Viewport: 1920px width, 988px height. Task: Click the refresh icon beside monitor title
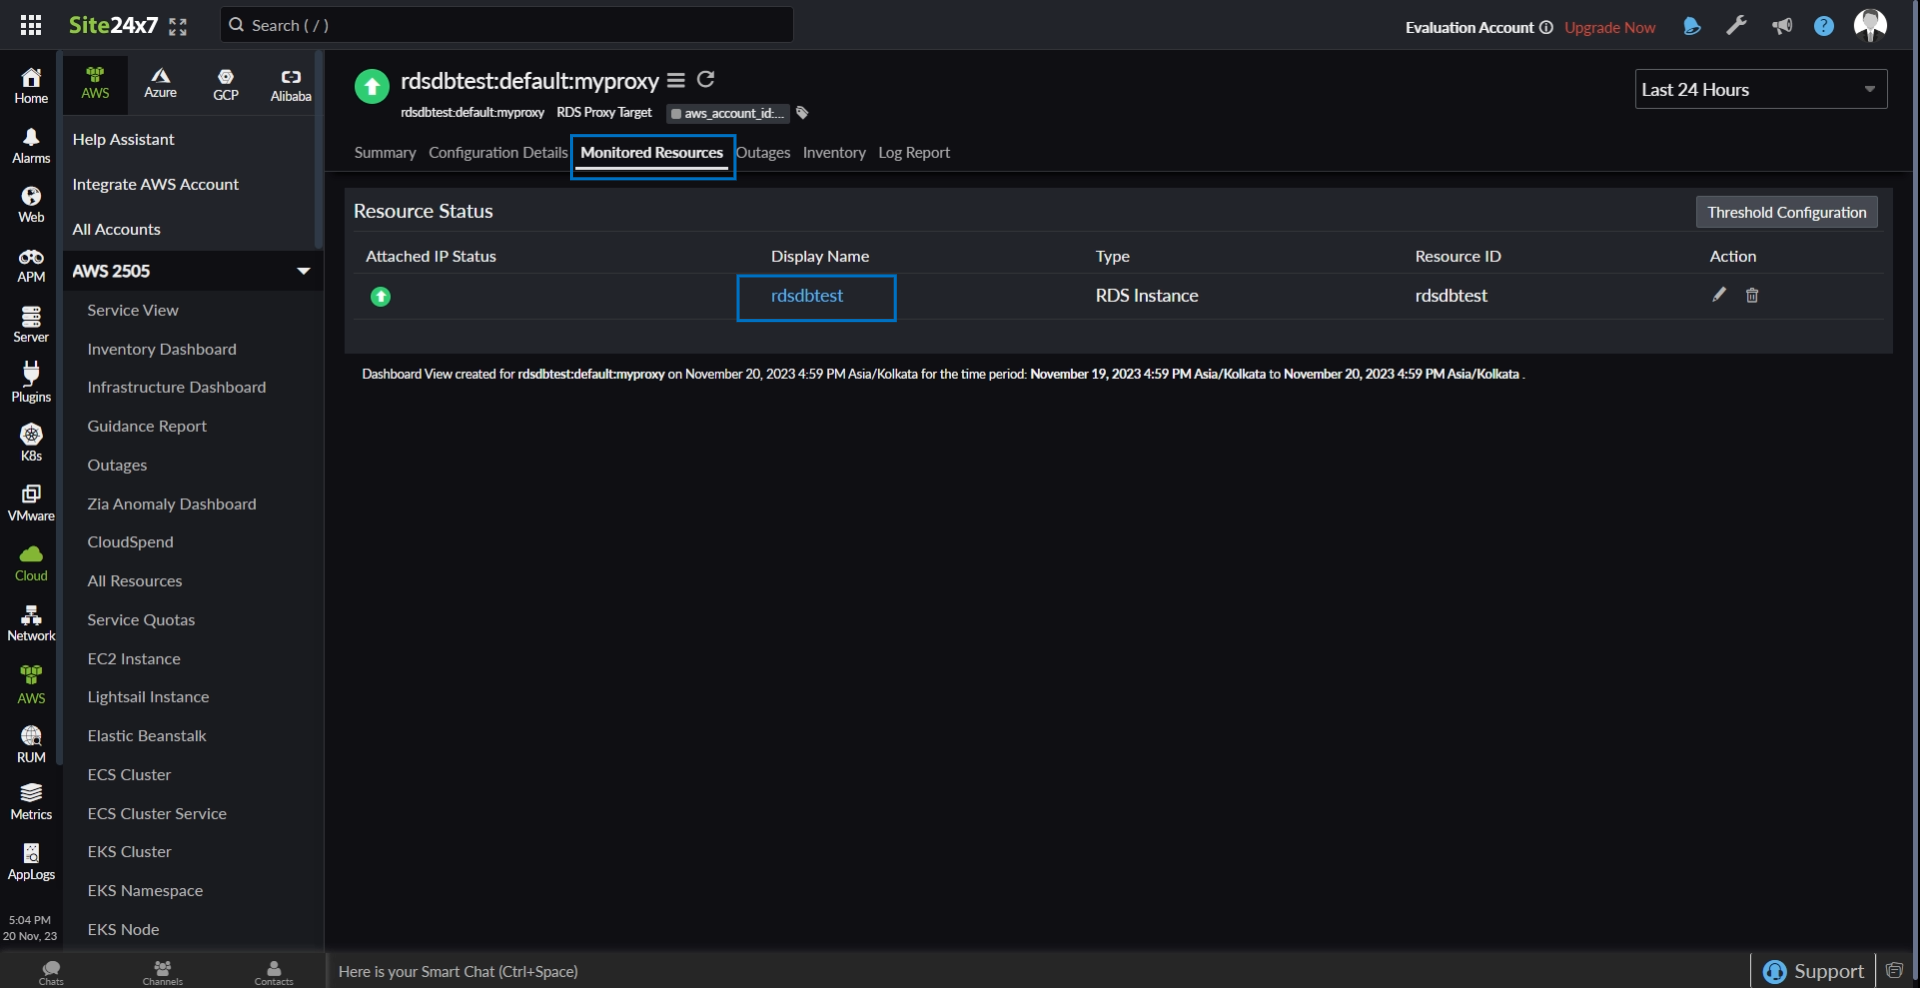click(x=705, y=79)
